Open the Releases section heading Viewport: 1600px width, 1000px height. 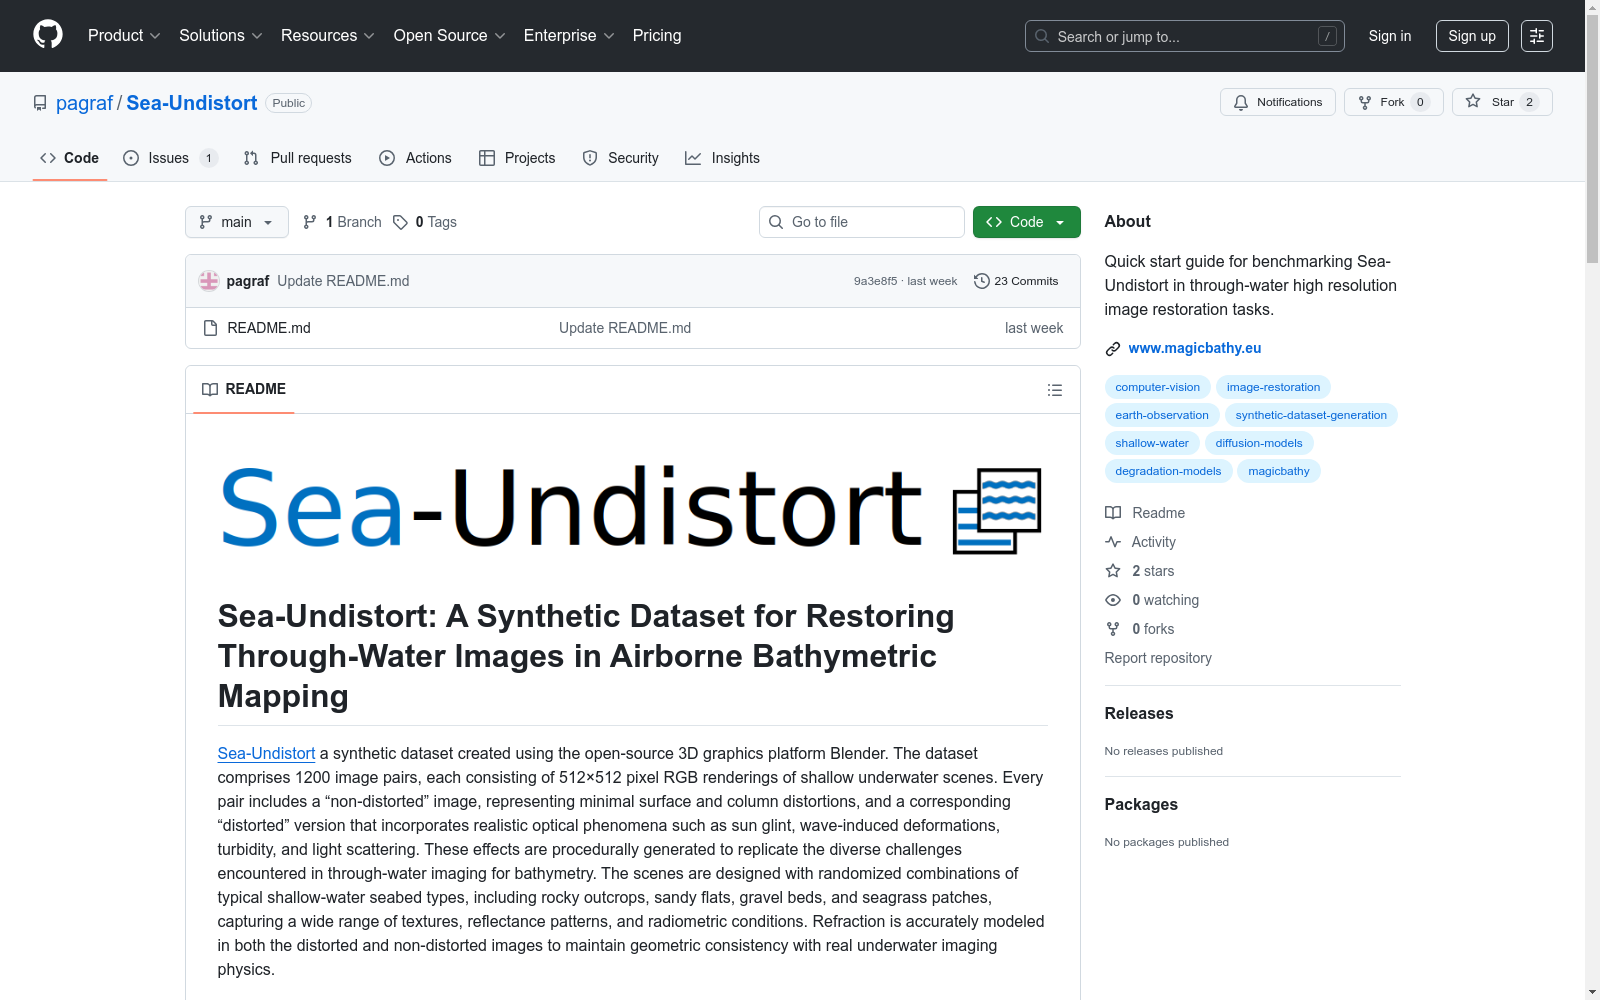[1139, 713]
